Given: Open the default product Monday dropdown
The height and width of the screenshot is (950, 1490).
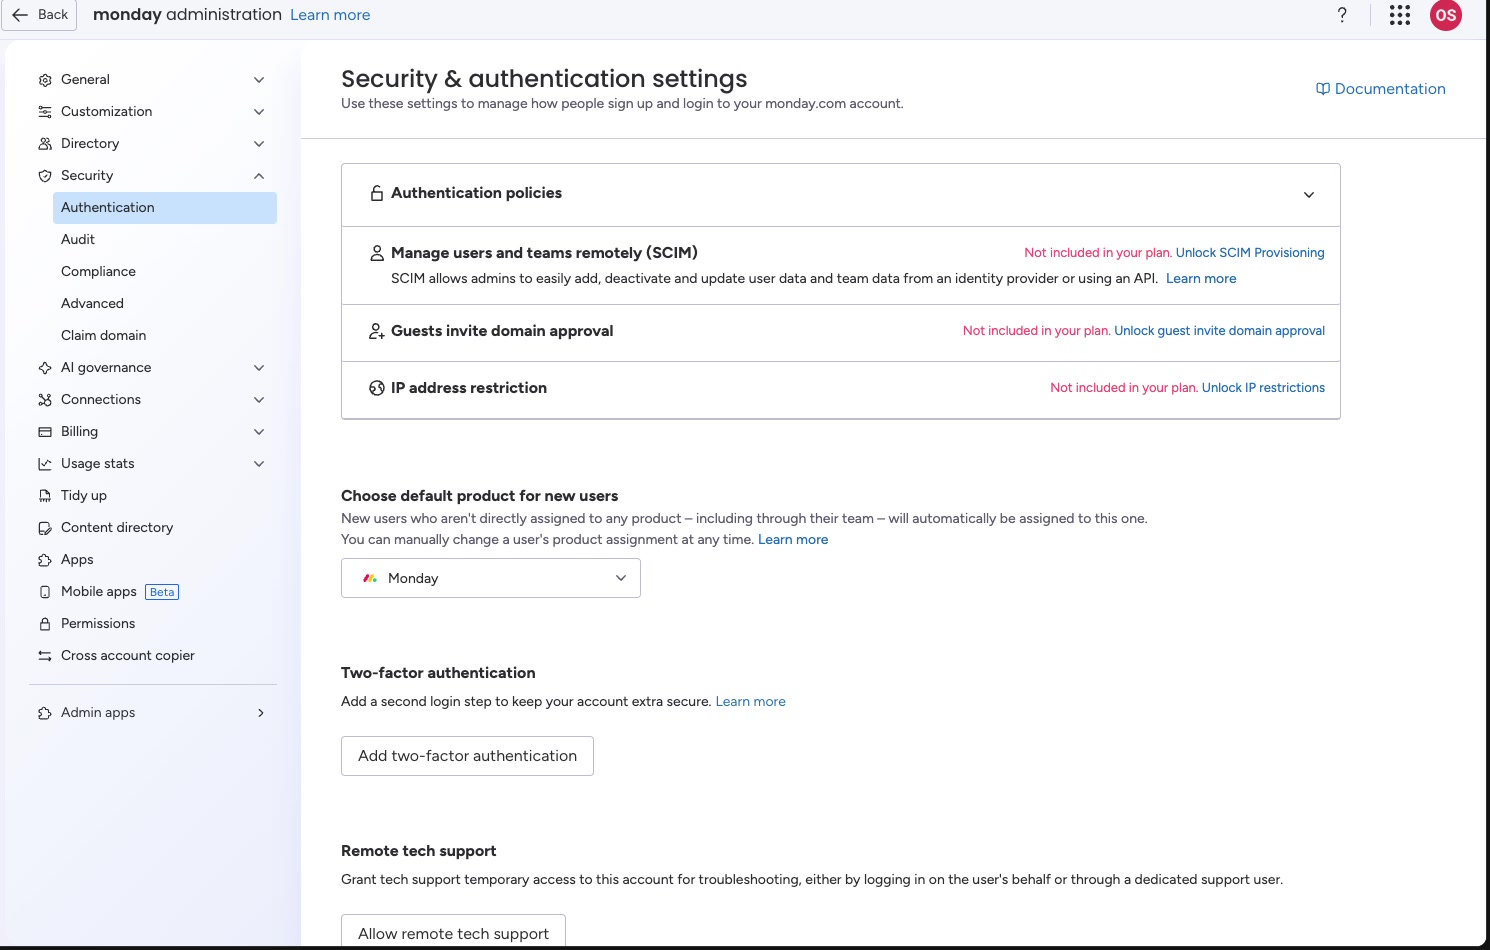Looking at the screenshot, I should click(x=491, y=578).
